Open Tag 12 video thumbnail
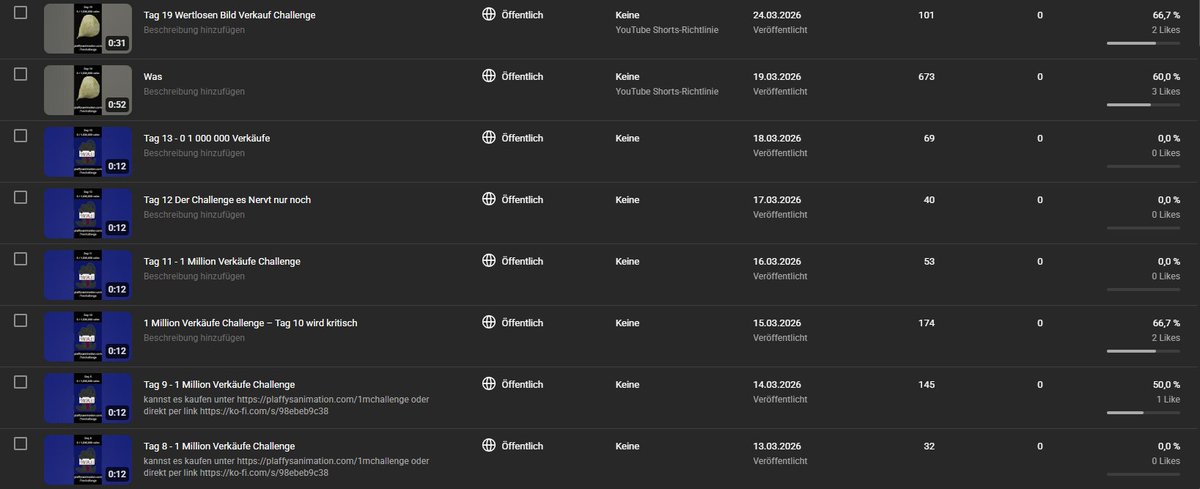The width and height of the screenshot is (1200, 489). pyautogui.click(x=88, y=213)
